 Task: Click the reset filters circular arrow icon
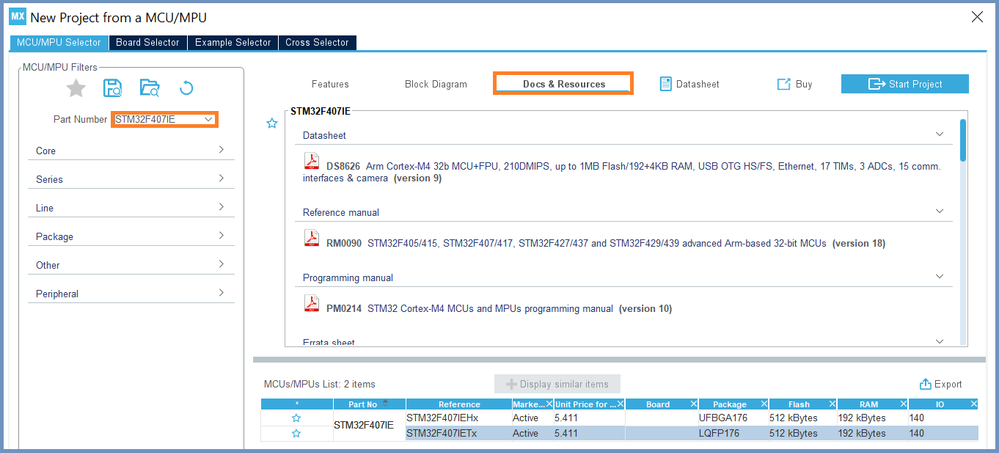pyautogui.click(x=186, y=88)
